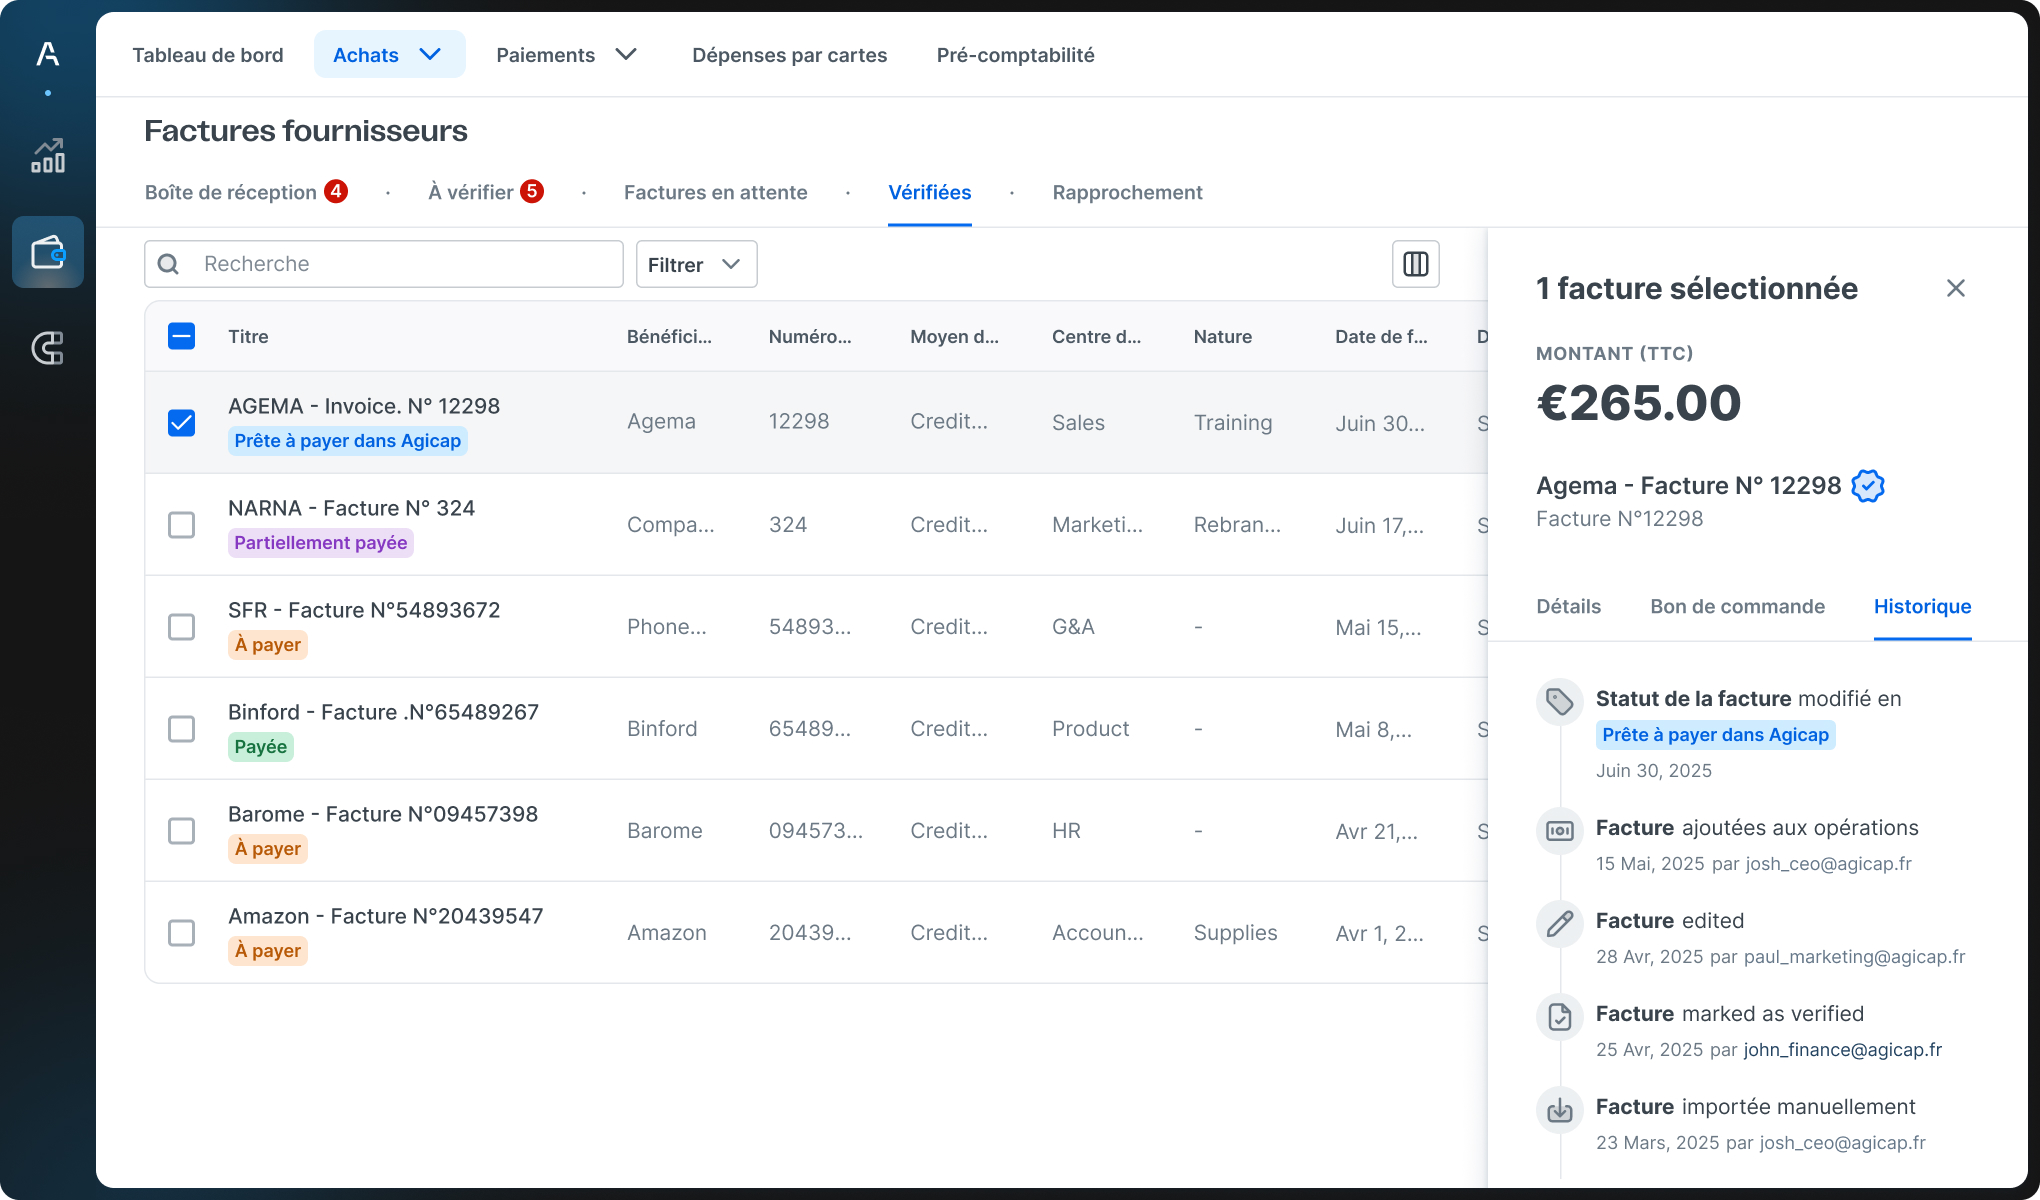
Task: Toggle the select-all checkbox in the table header
Action: click(x=181, y=336)
